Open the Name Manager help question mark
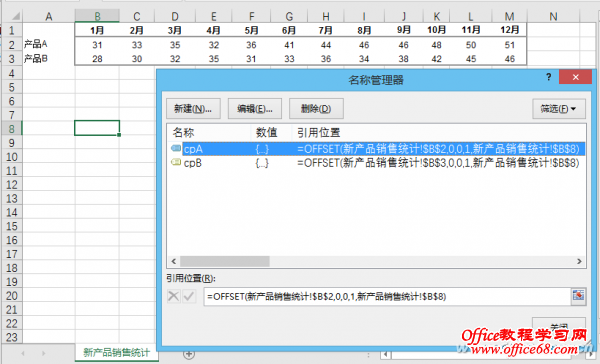Viewport: 600px width, 364px height. 549,77
